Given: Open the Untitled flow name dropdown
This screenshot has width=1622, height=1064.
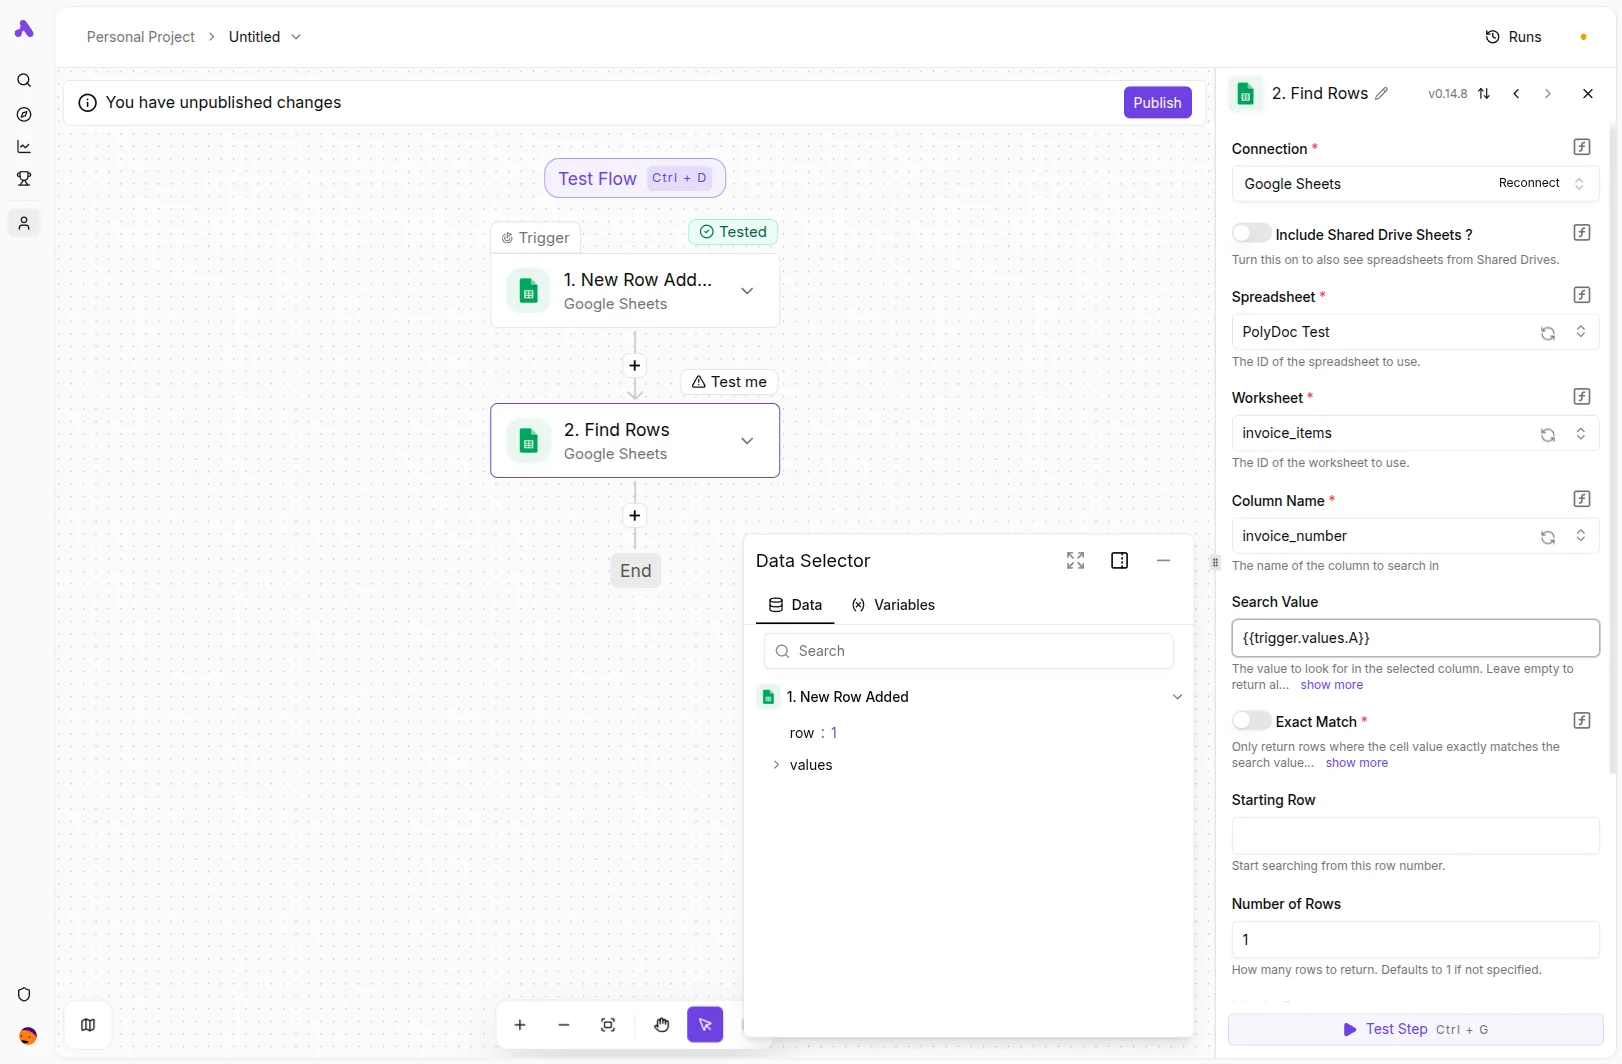Looking at the screenshot, I should pos(296,37).
